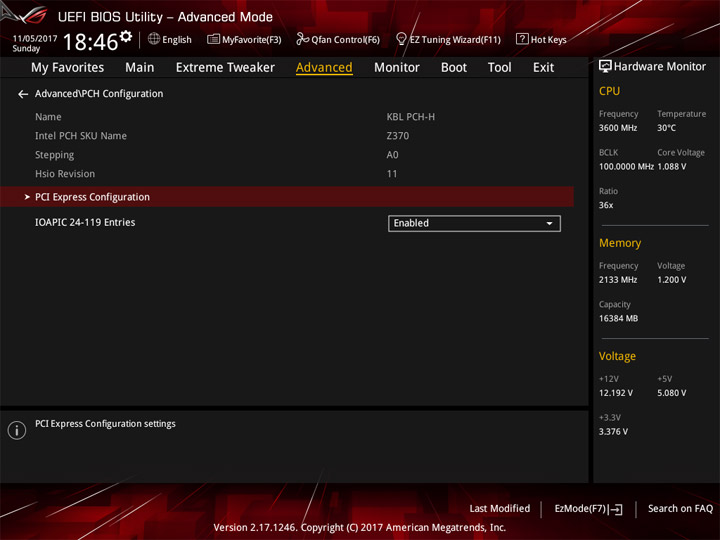Open the Tool tab

(x=500, y=68)
